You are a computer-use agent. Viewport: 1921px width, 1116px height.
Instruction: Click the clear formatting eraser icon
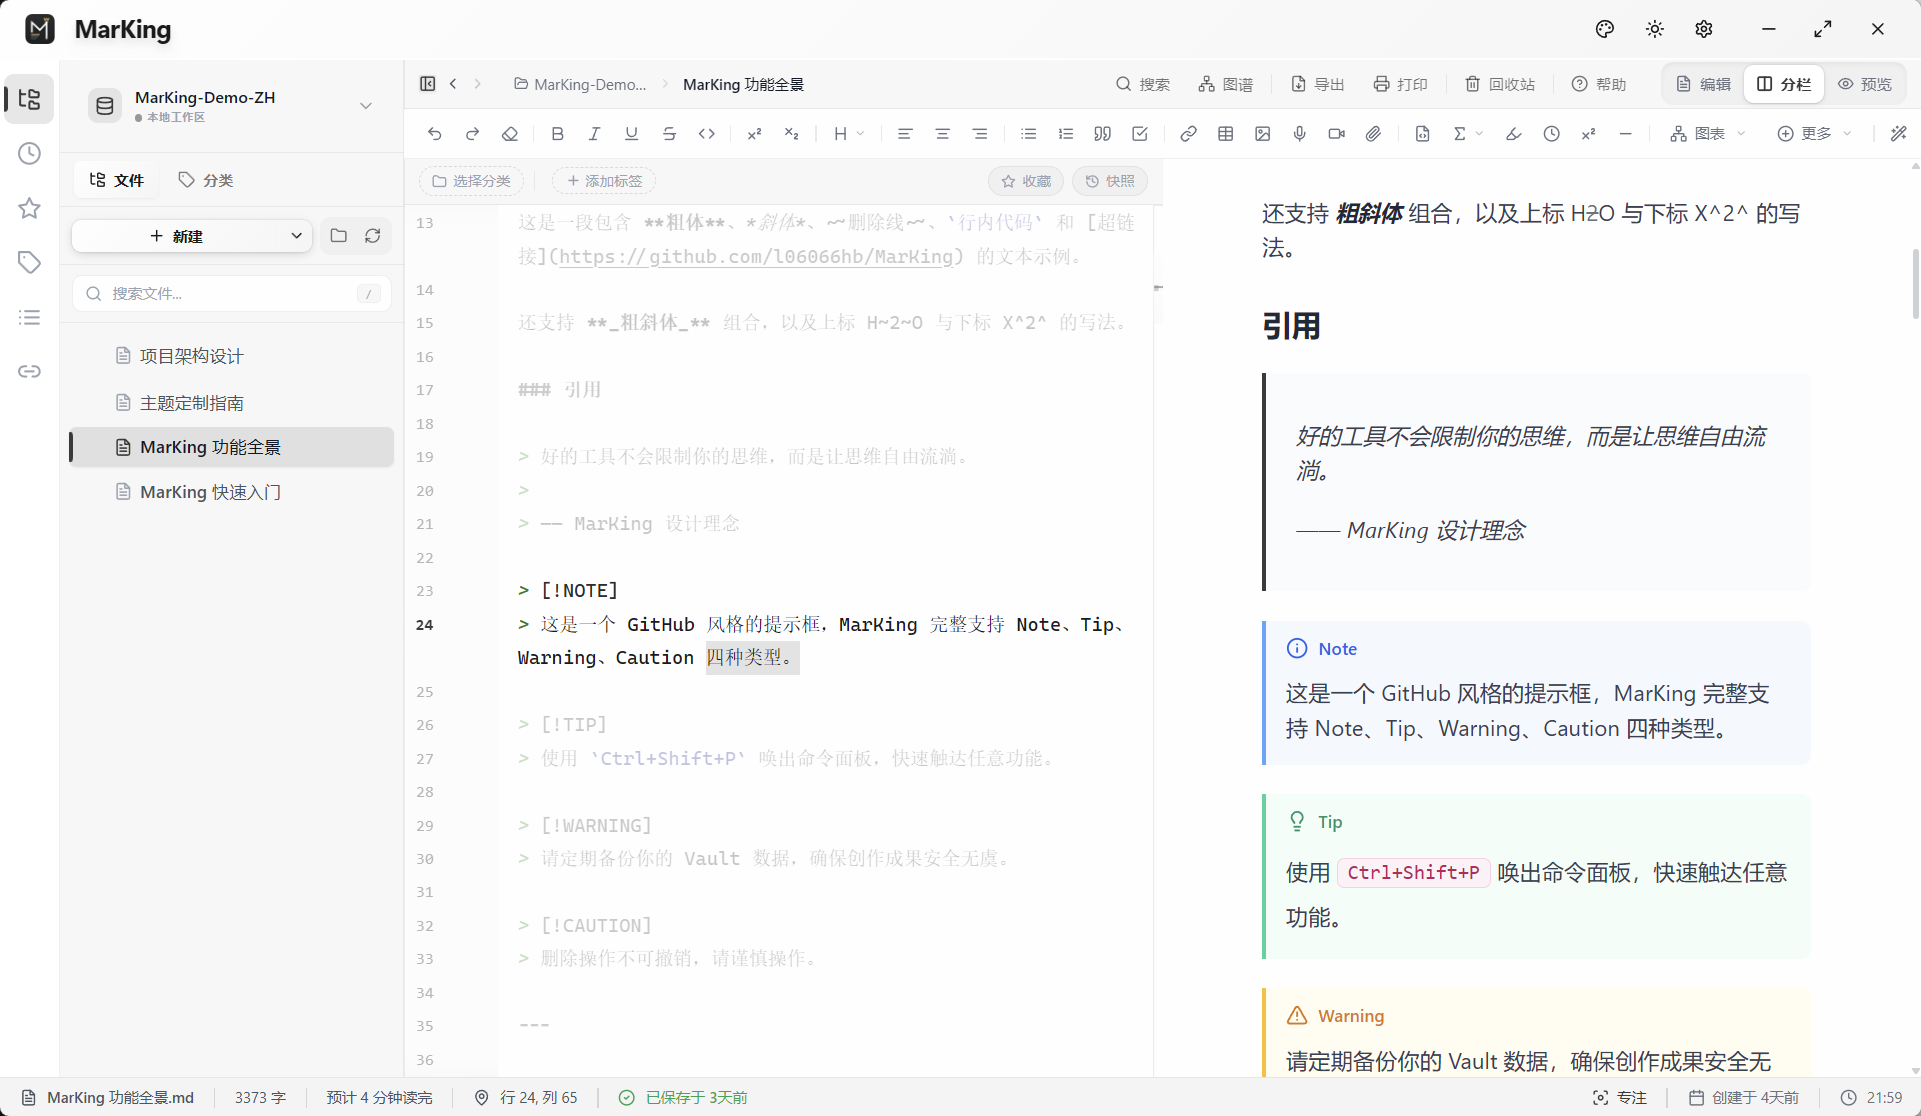[x=510, y=134]
